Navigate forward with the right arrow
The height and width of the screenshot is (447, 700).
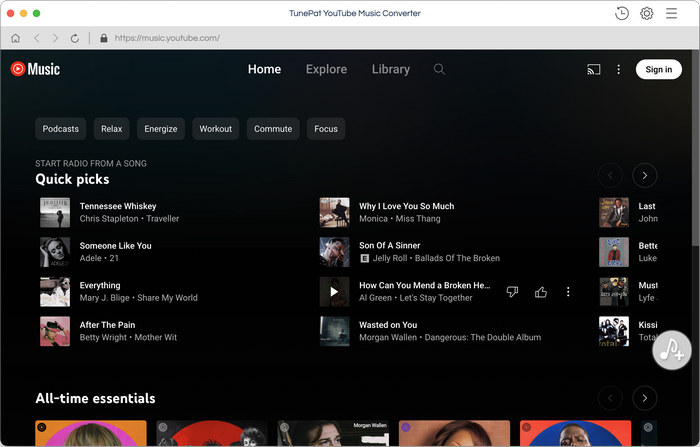tap(55, 38)
